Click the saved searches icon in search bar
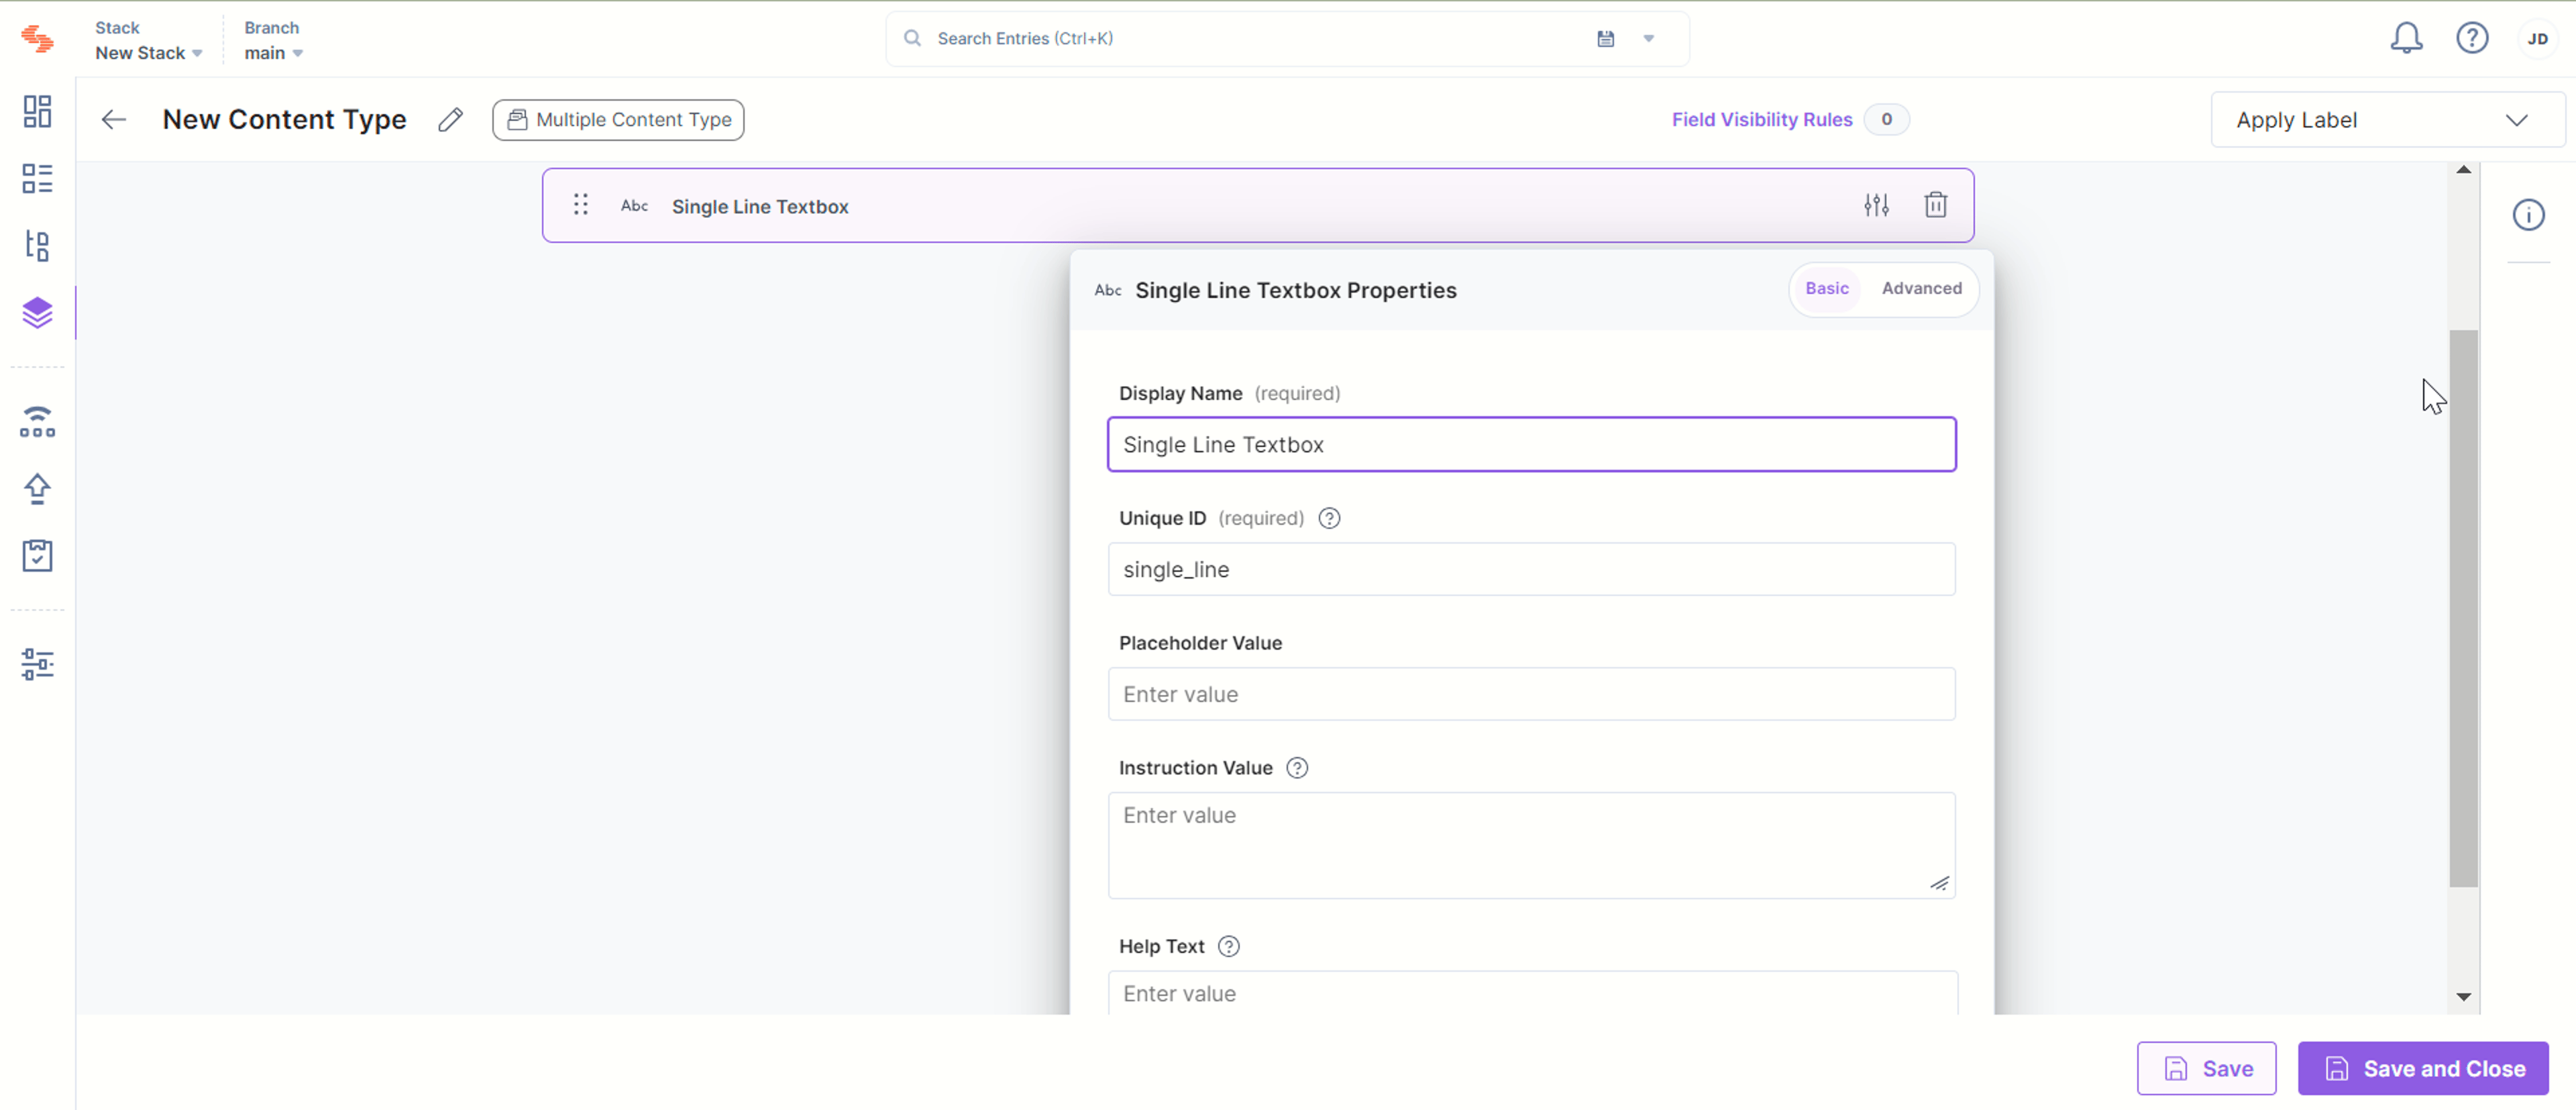Image resolution: width=2576 pixels, height=1110 pixels. tap(1605, 38)
